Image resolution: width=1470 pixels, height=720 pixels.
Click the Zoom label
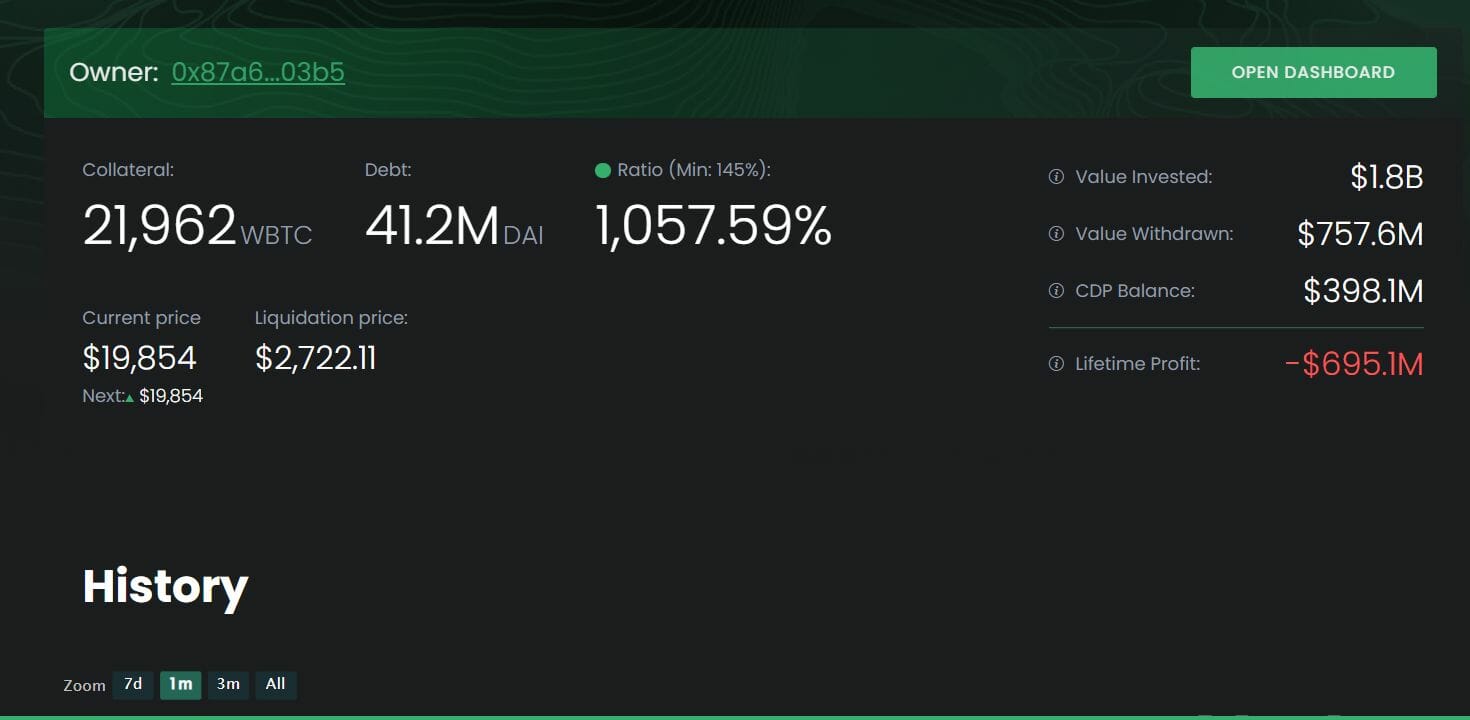tap(84, 686)
